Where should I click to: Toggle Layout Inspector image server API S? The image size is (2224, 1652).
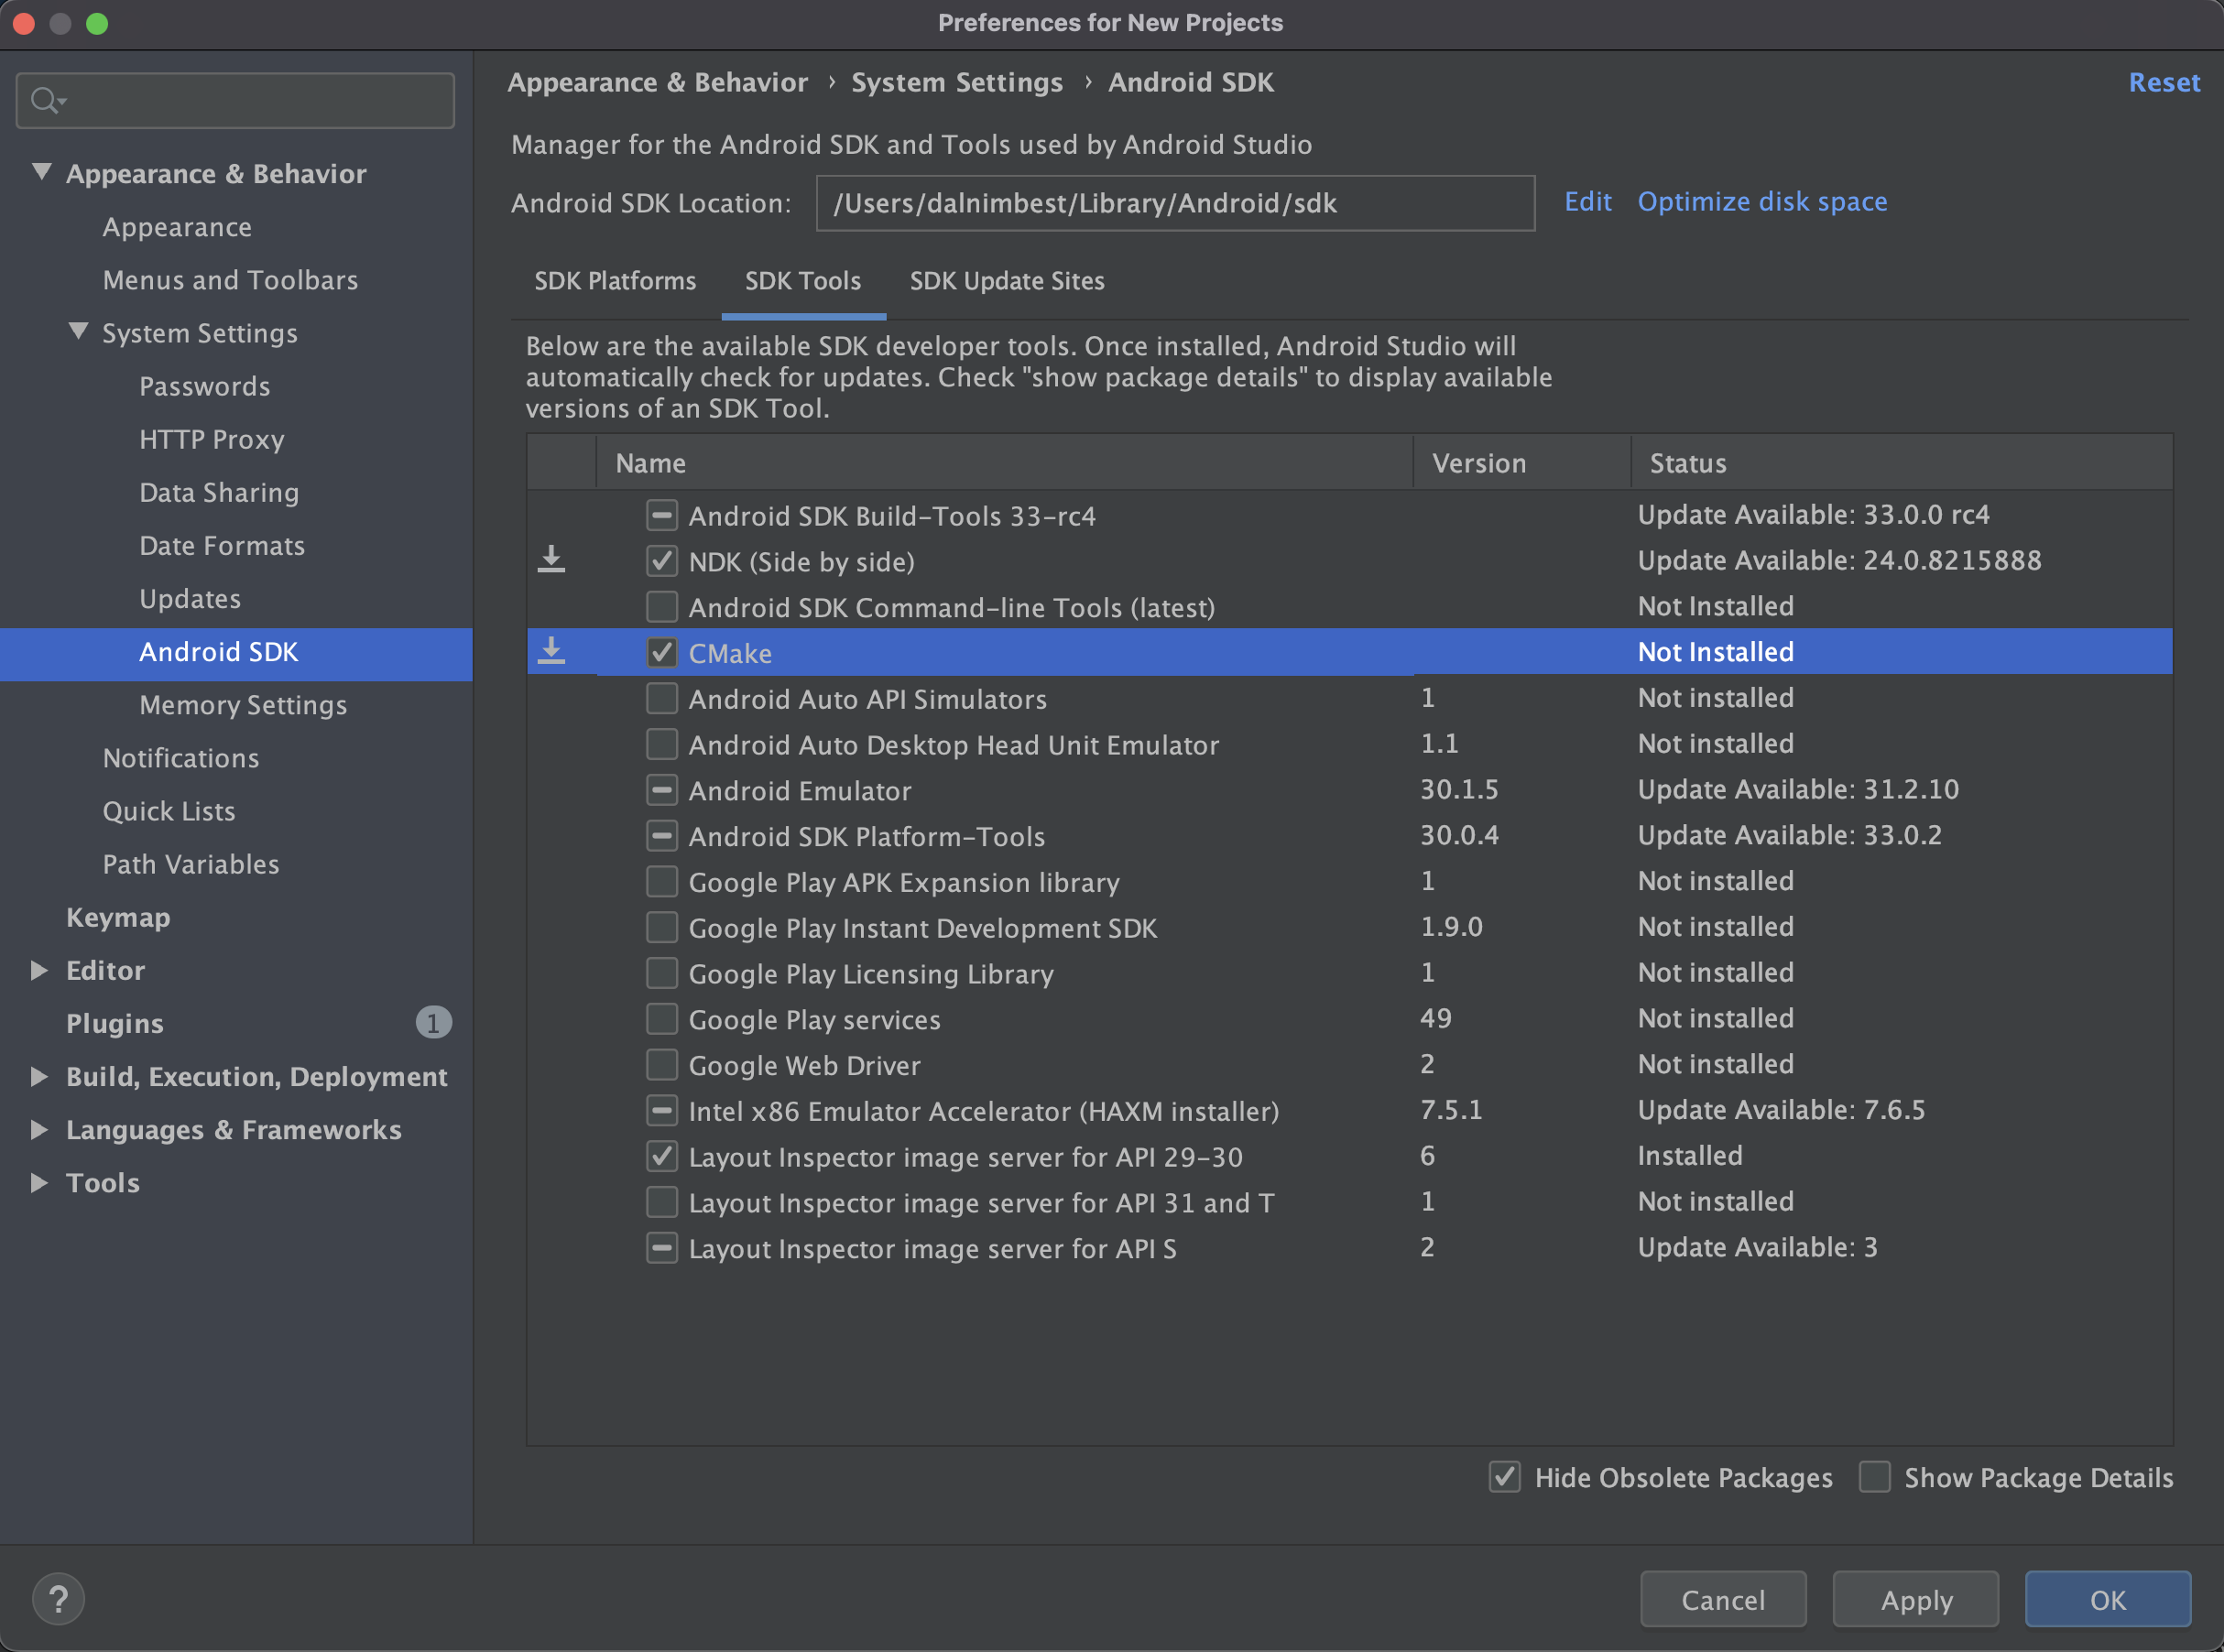click(x=662, y=1248)
